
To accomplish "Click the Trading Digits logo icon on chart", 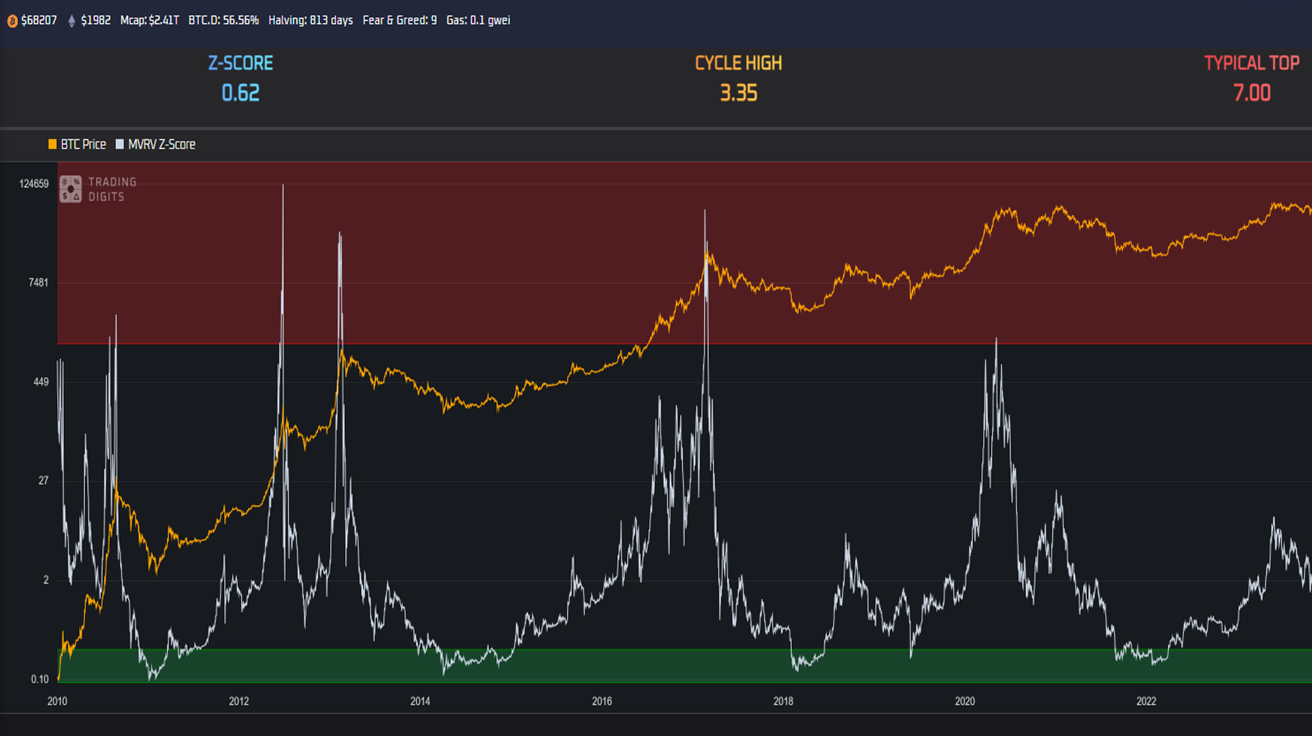I will coord(71,189).
